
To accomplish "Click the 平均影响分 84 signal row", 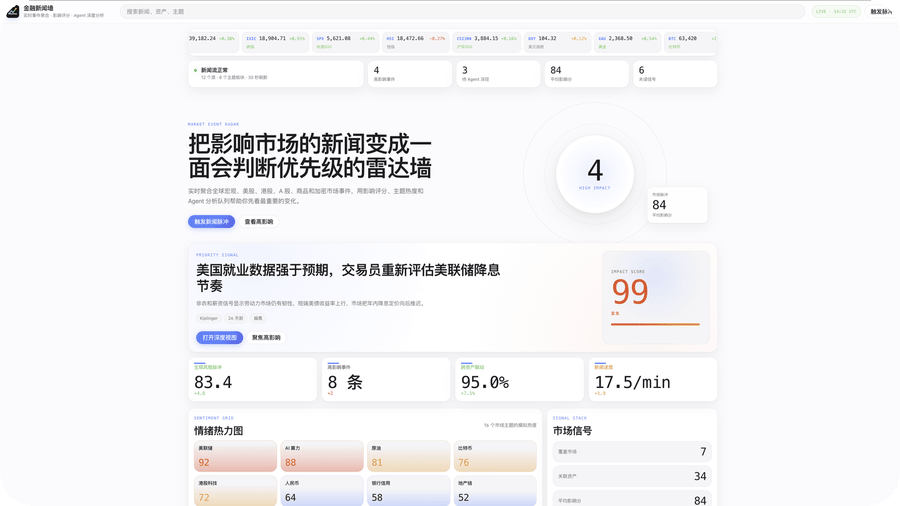I will point(632,499).
